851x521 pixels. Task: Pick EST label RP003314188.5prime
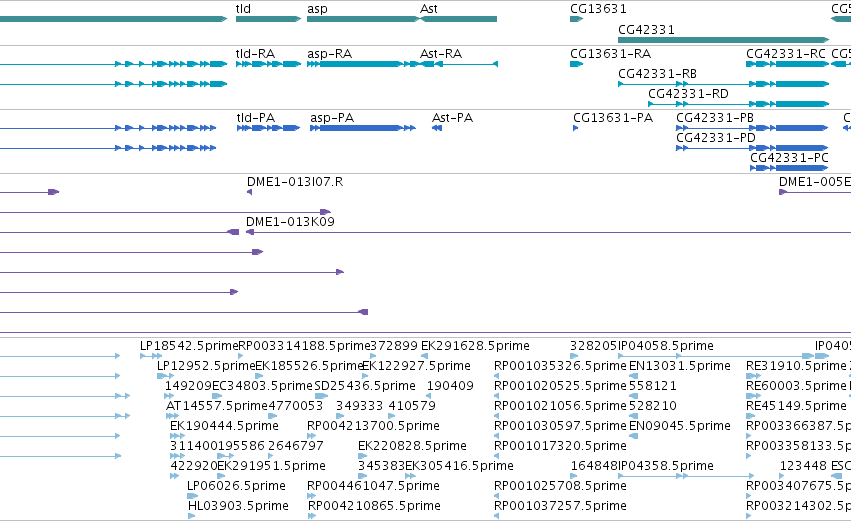[304, 346]
